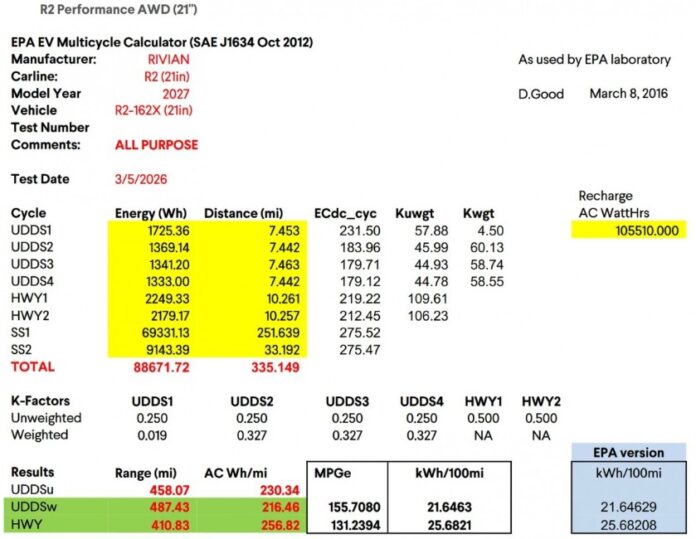The height and width of the screenshot is (539, 696).
Task: Click Model Year value 2027
Action: [176, 94]
